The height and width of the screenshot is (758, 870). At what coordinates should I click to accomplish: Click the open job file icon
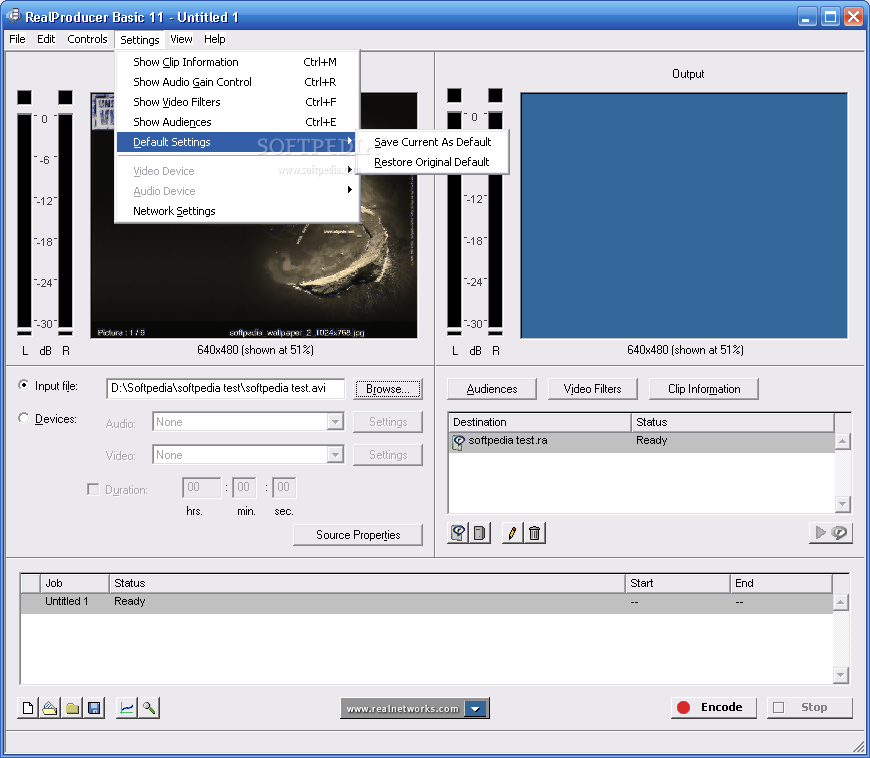tap(50, 708)
